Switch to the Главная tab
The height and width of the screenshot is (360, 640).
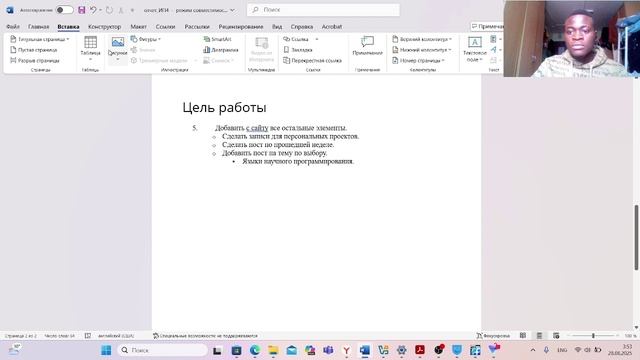click(38, 27)
